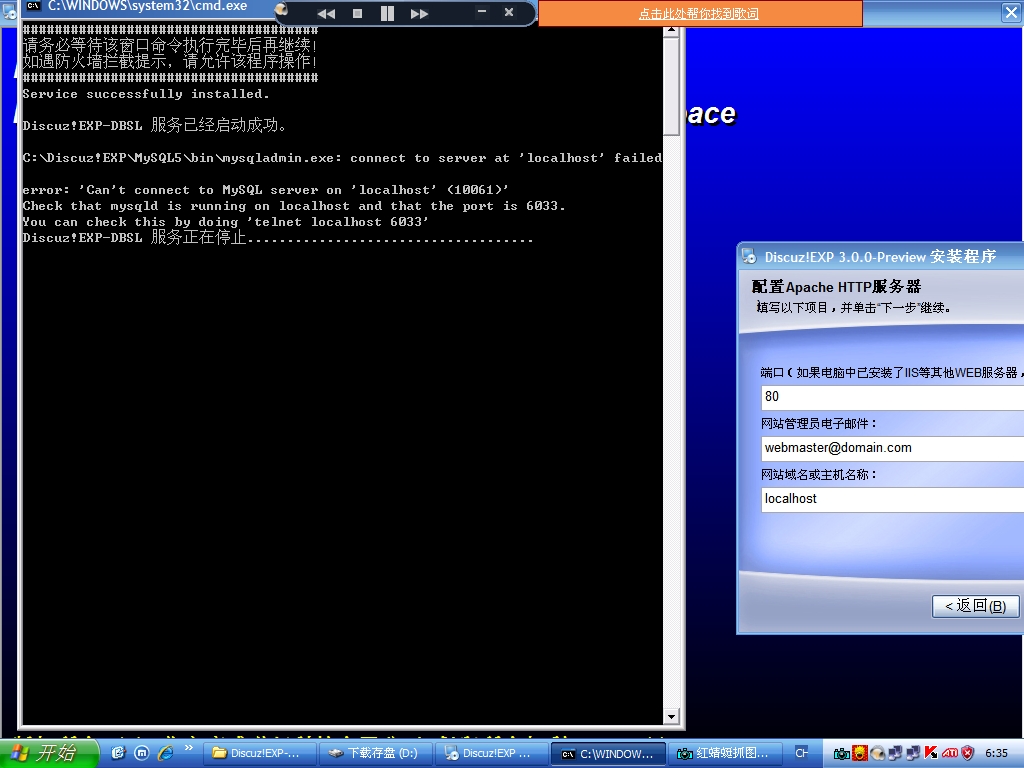Click the CH language bar indicator

point(802,753)
